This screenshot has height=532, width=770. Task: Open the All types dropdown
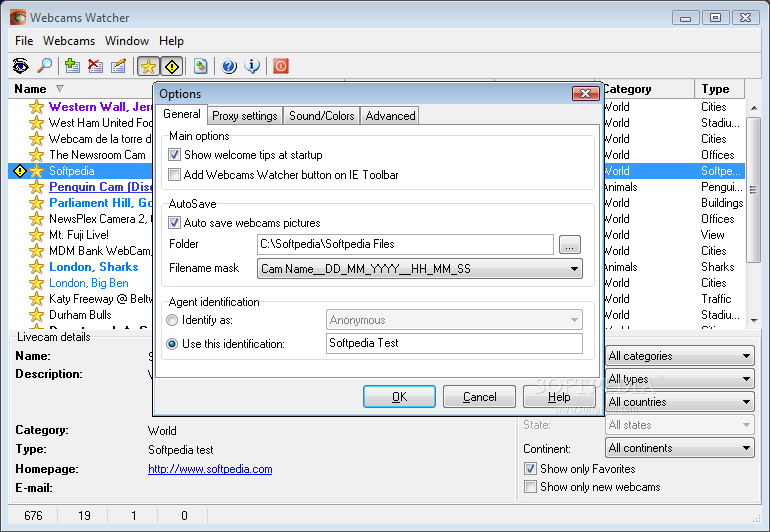tap(680, 379)
